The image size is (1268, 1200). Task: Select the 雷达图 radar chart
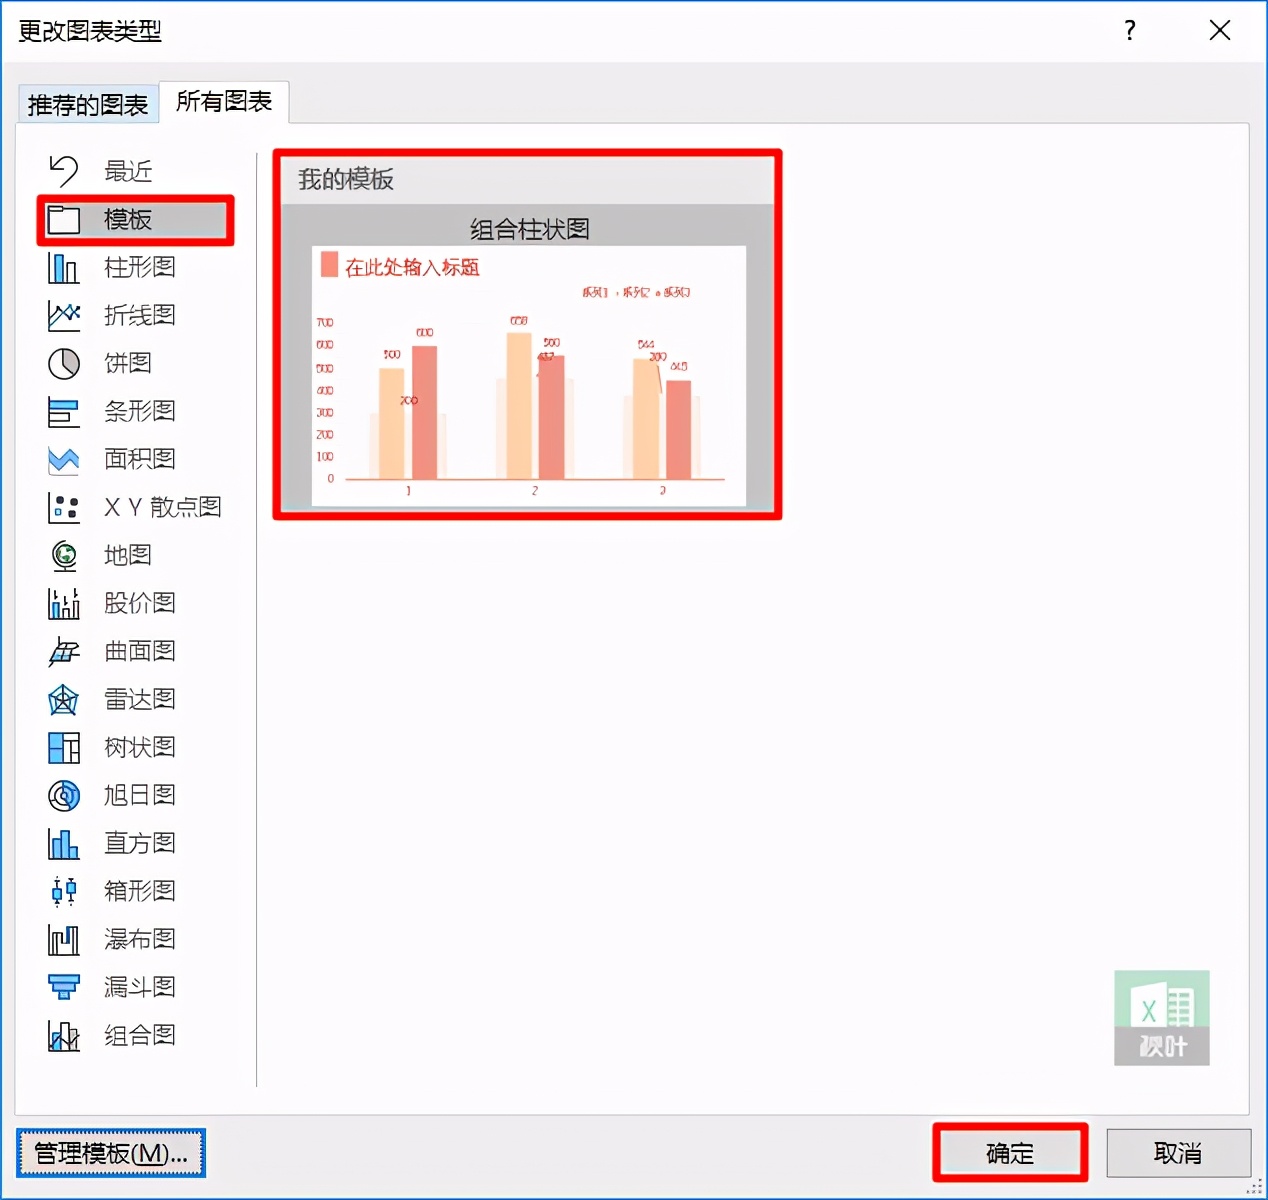139,699
